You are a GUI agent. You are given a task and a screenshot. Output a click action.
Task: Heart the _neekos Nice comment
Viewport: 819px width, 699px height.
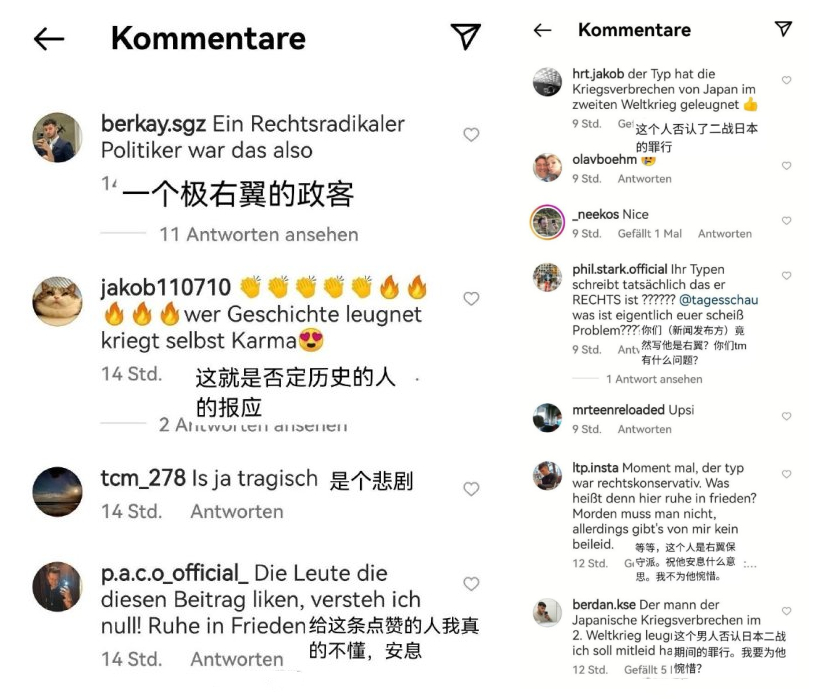coord(786,220)
